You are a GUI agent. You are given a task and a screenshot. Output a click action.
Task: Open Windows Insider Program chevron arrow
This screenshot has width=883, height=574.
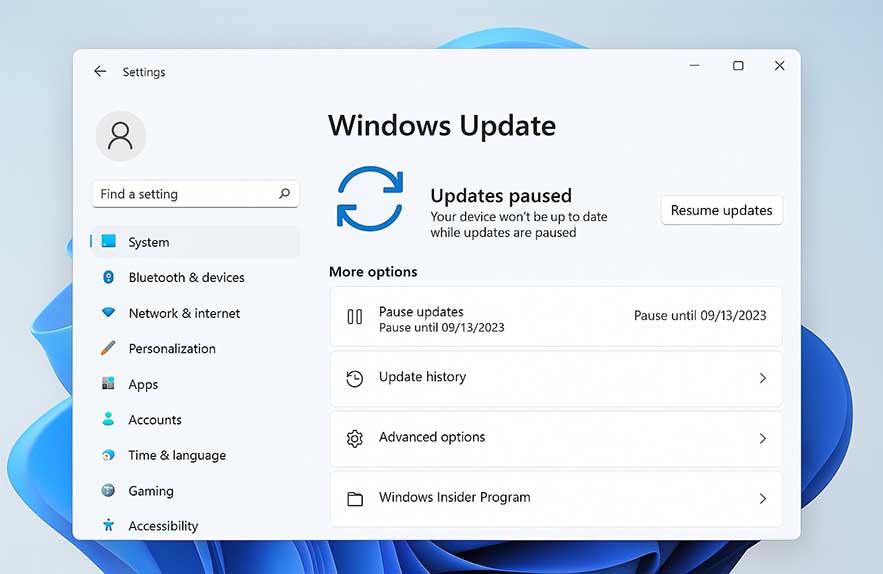pyautogui.click(x=762, y=499)
